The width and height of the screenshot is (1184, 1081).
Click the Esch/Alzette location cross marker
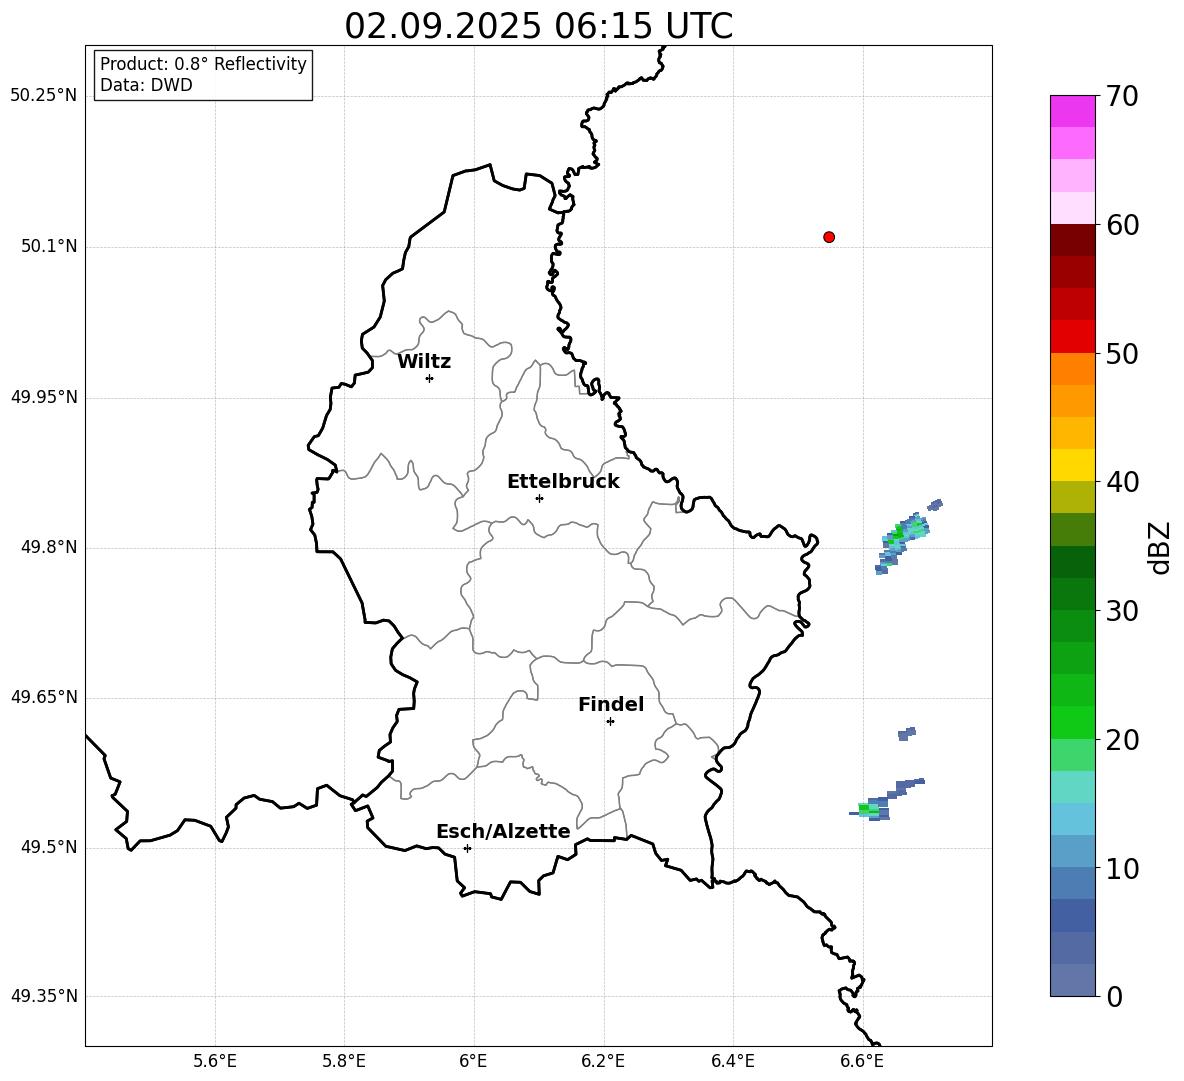(x=467, y=848)
